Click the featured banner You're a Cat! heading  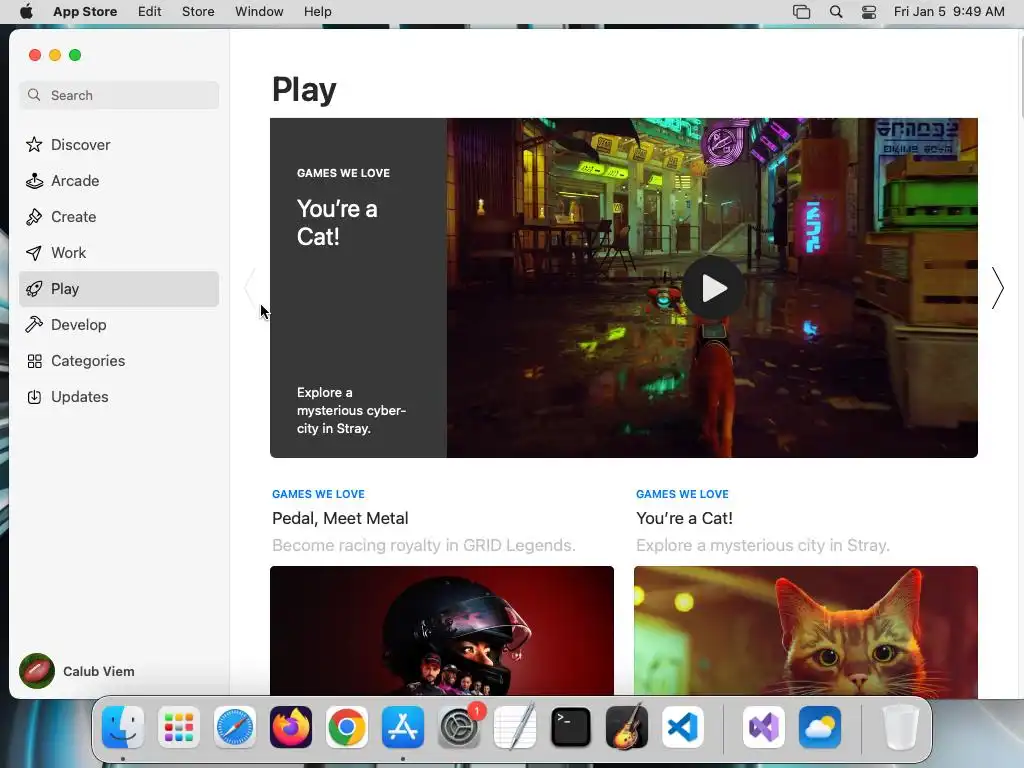click(337, 223)
